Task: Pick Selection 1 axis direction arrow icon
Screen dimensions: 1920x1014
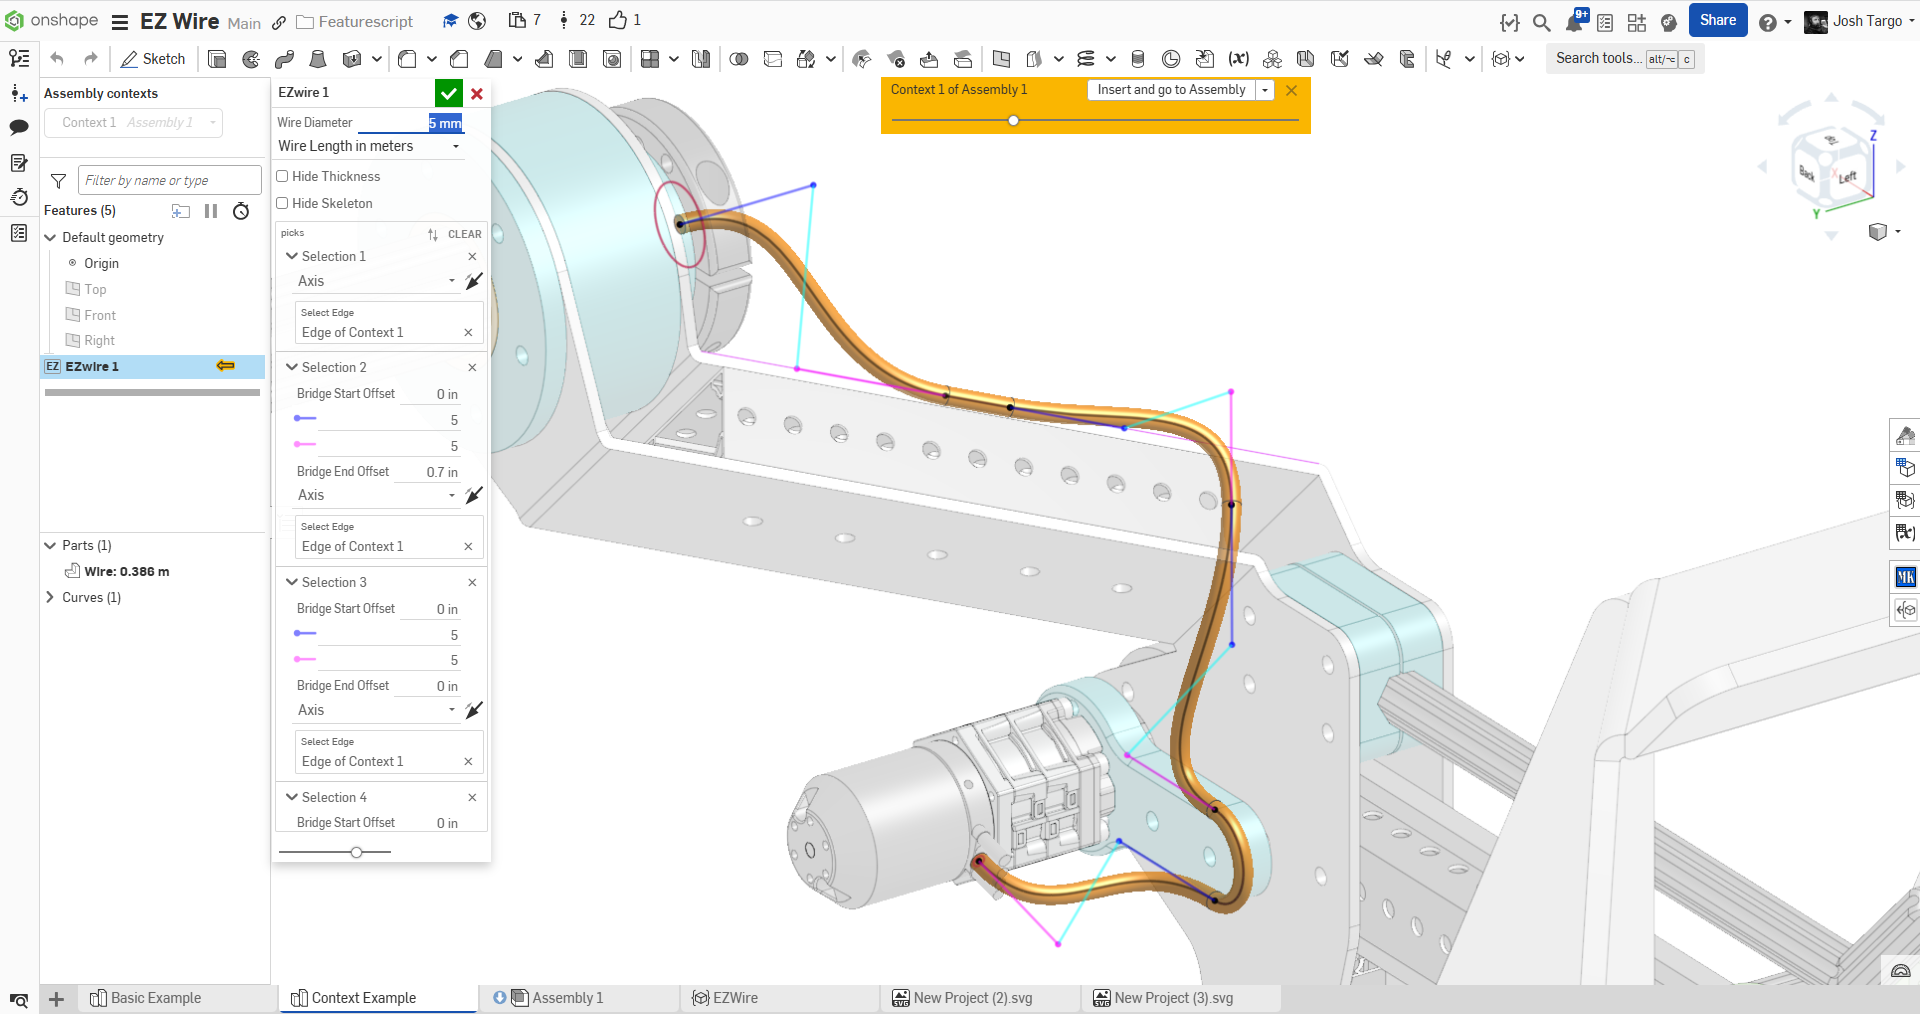Action: tap(474, 281)
